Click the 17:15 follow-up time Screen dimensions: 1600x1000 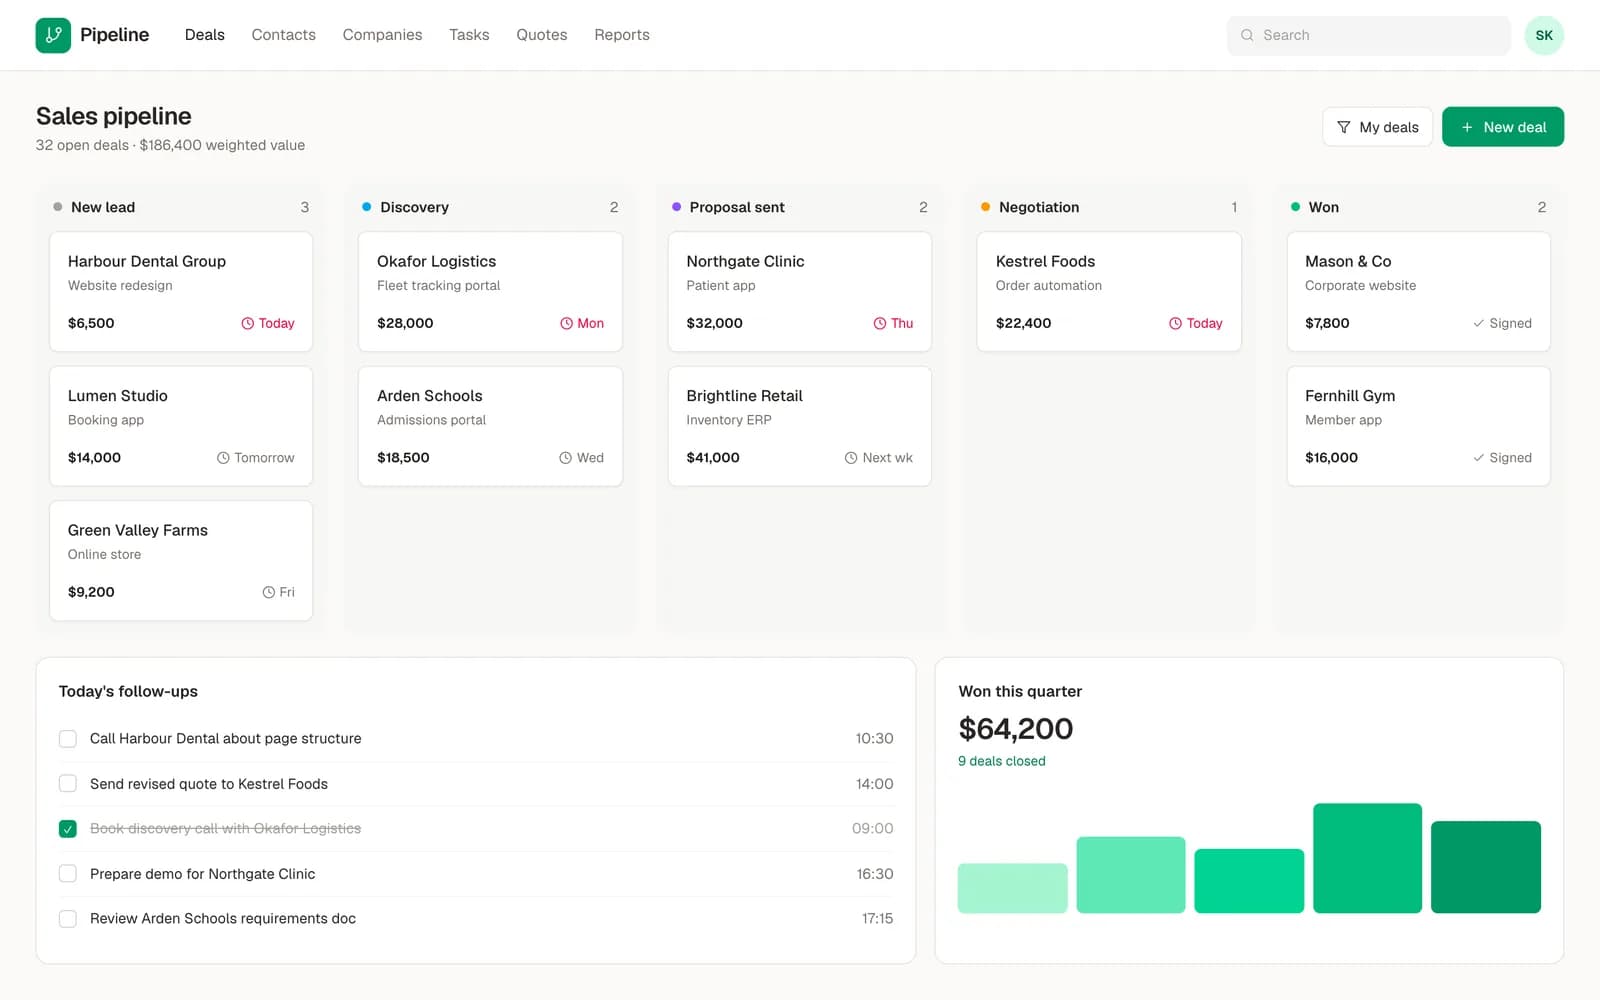[x=878, y=919]
